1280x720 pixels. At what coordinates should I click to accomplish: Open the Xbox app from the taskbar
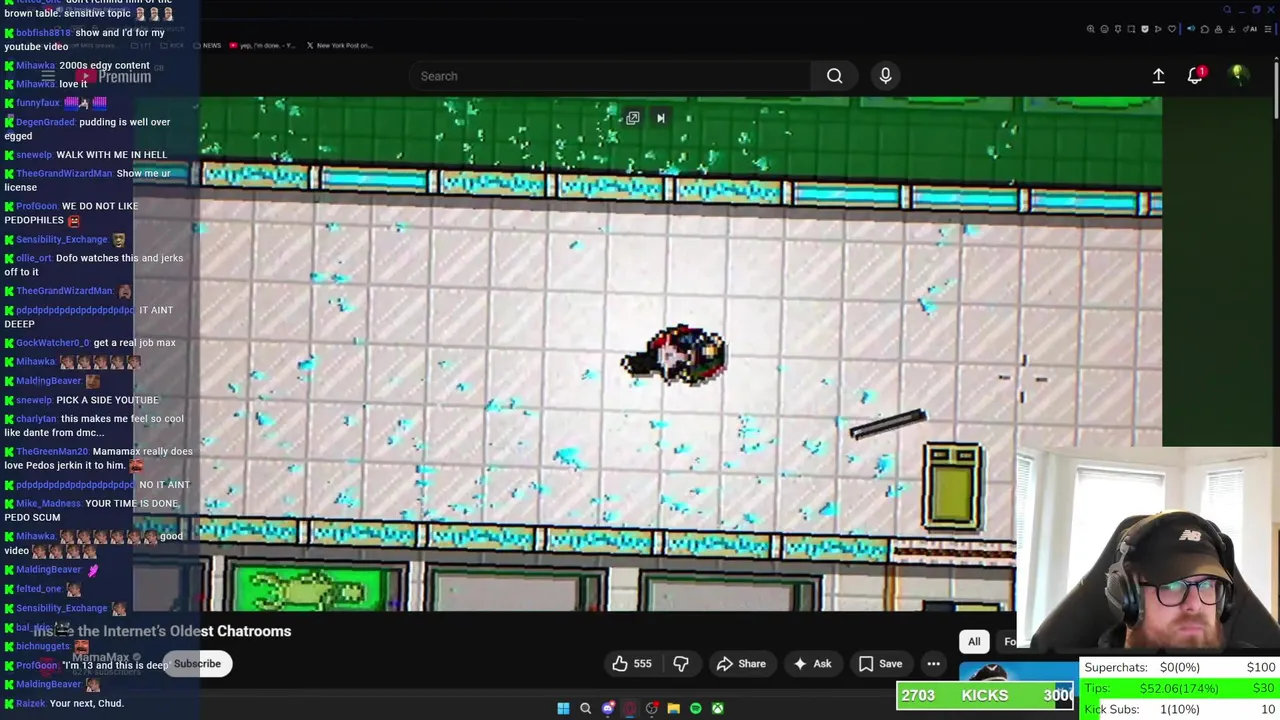(718, 709)
